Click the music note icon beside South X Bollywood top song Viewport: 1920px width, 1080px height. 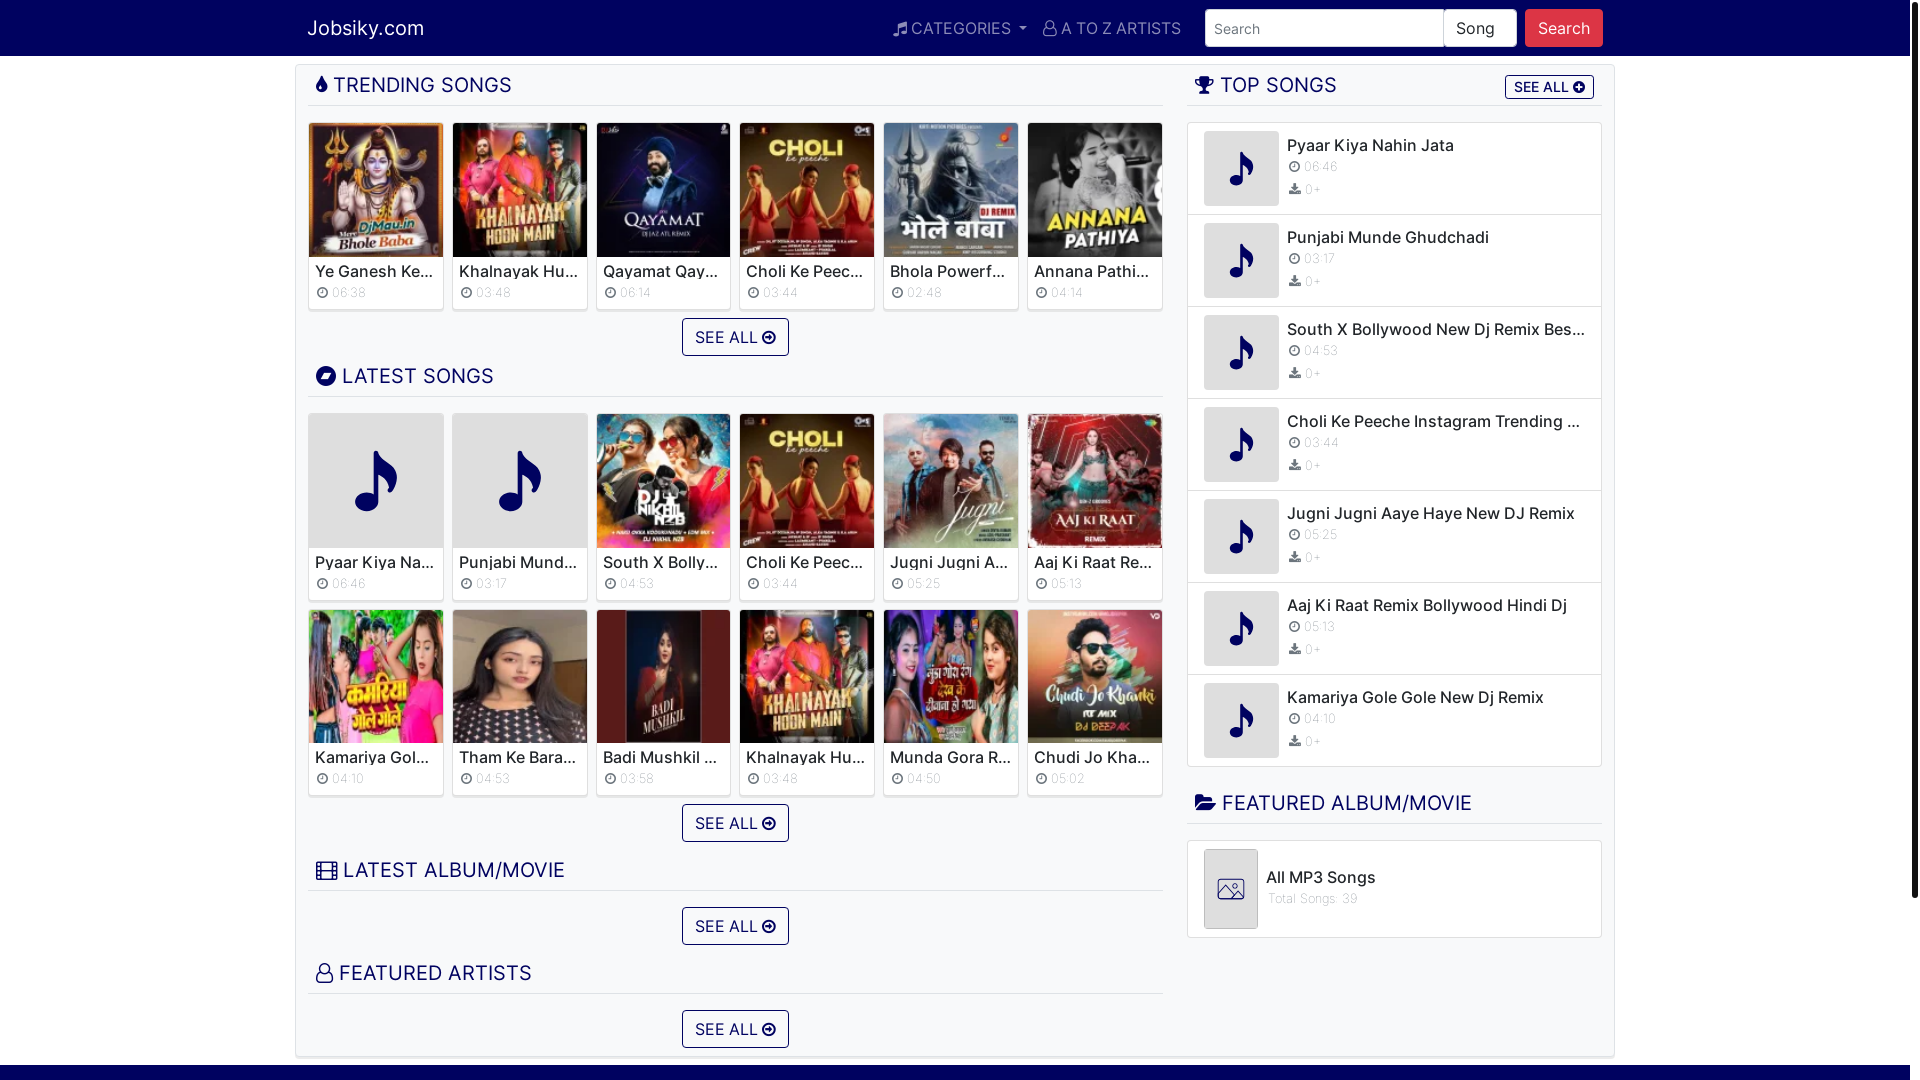tap(1241, 352)
